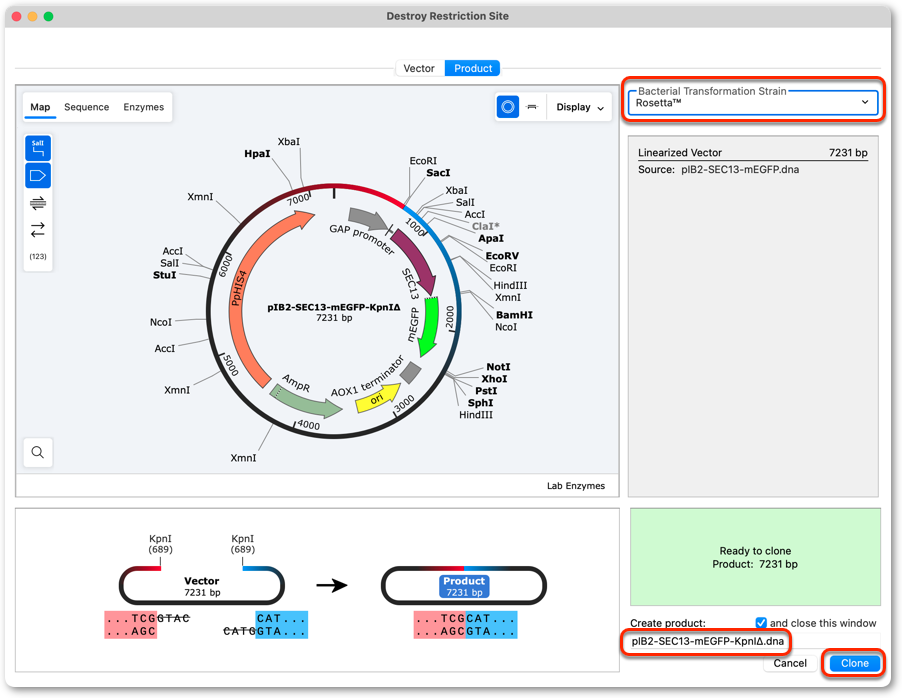Click the show primers double-arrow icon
Image resolution: width=902 pixels, height=698 pixels.
[x=38, y=203]
